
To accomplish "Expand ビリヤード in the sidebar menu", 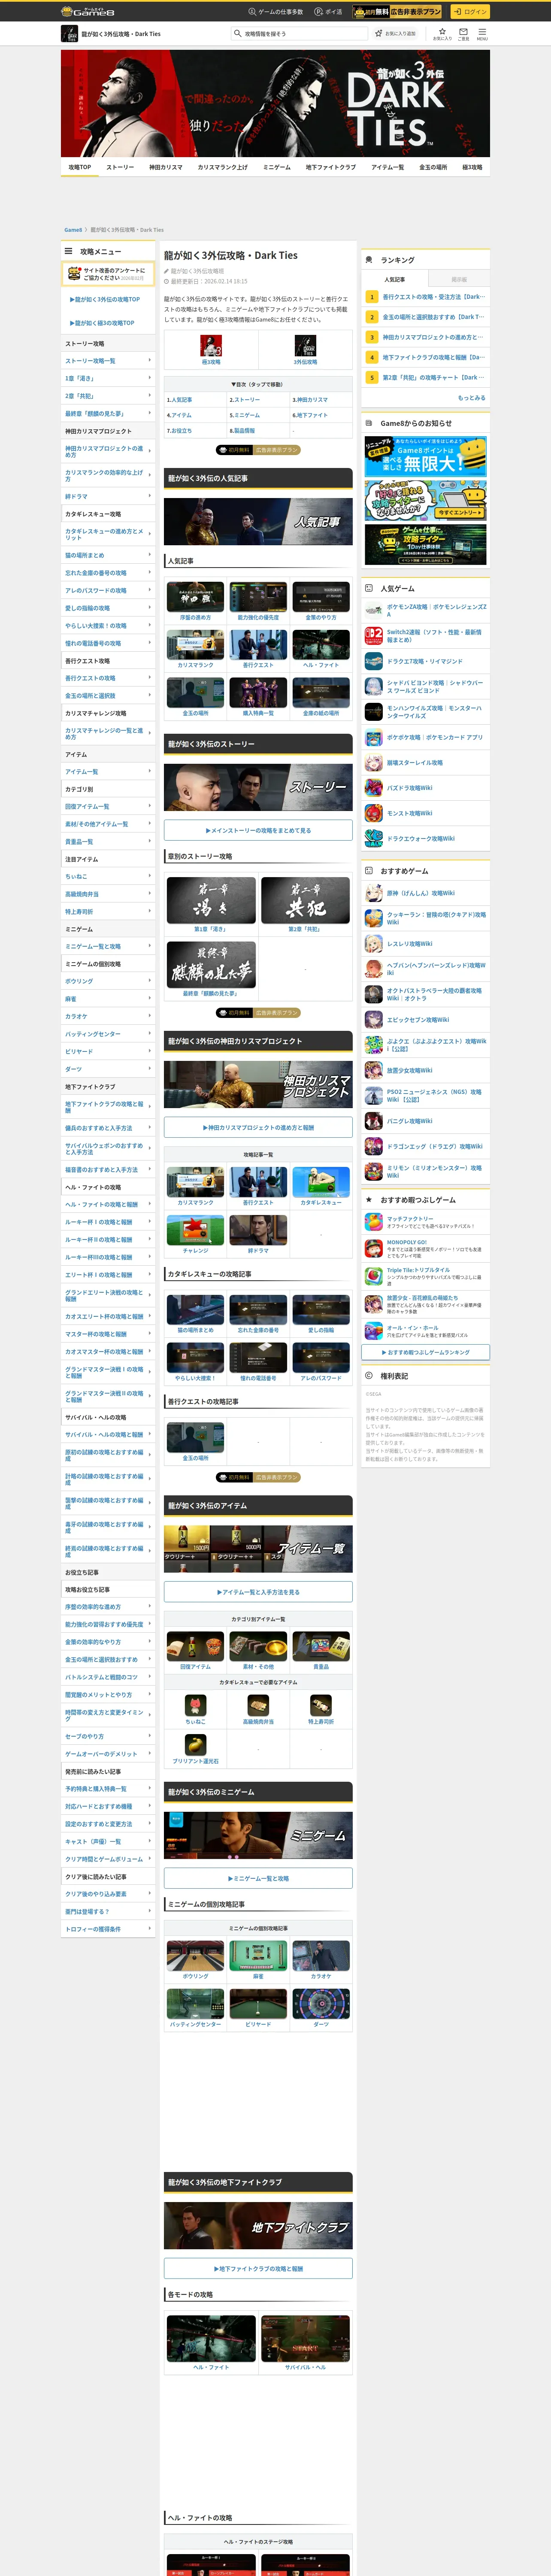I will pyautogui.click(x=108, y=1051).
